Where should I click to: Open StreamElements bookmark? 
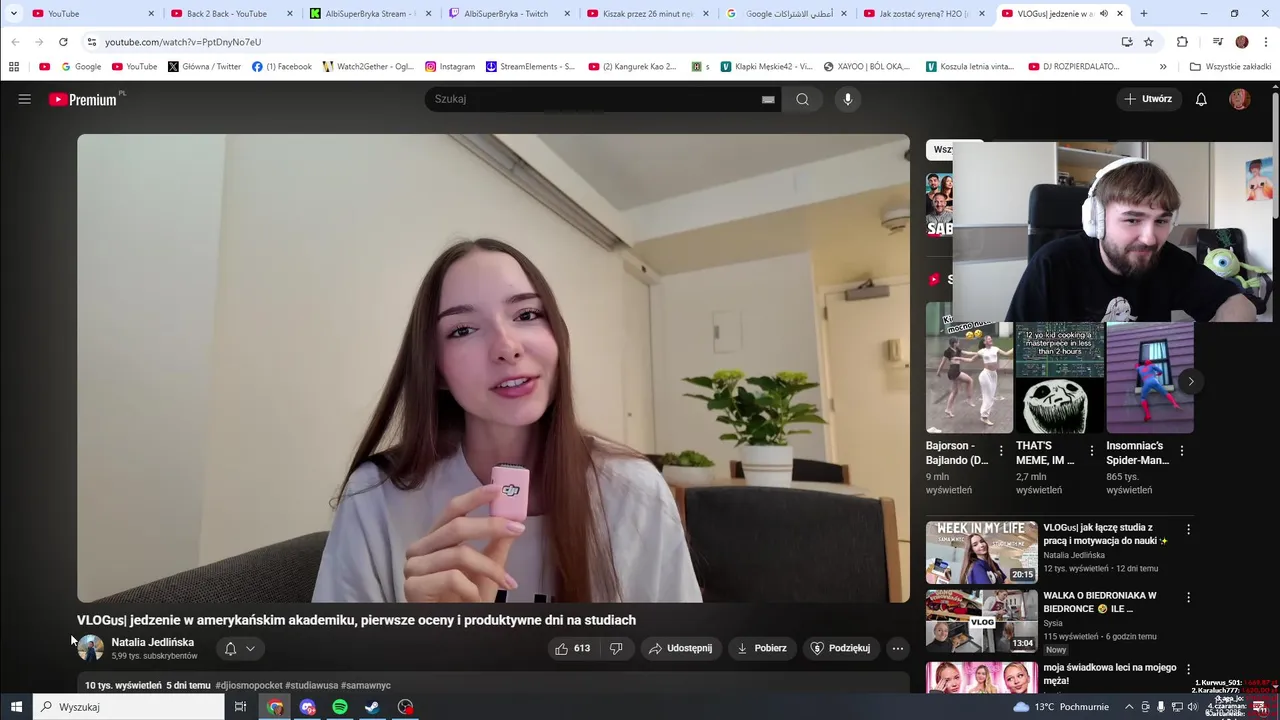[x=531, y=67]
